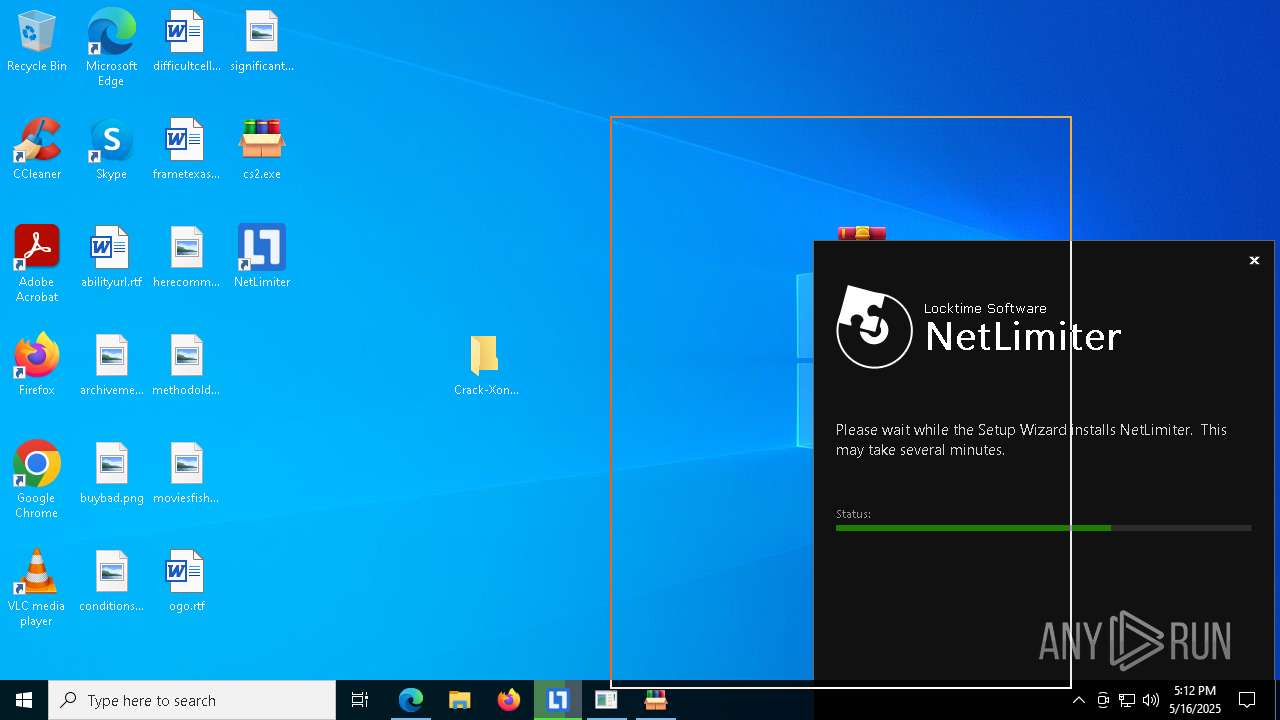Viewport: 1280px width, 720px height.
Task: Open Firefox desktop shortcut
Action: tap(37, 366)
